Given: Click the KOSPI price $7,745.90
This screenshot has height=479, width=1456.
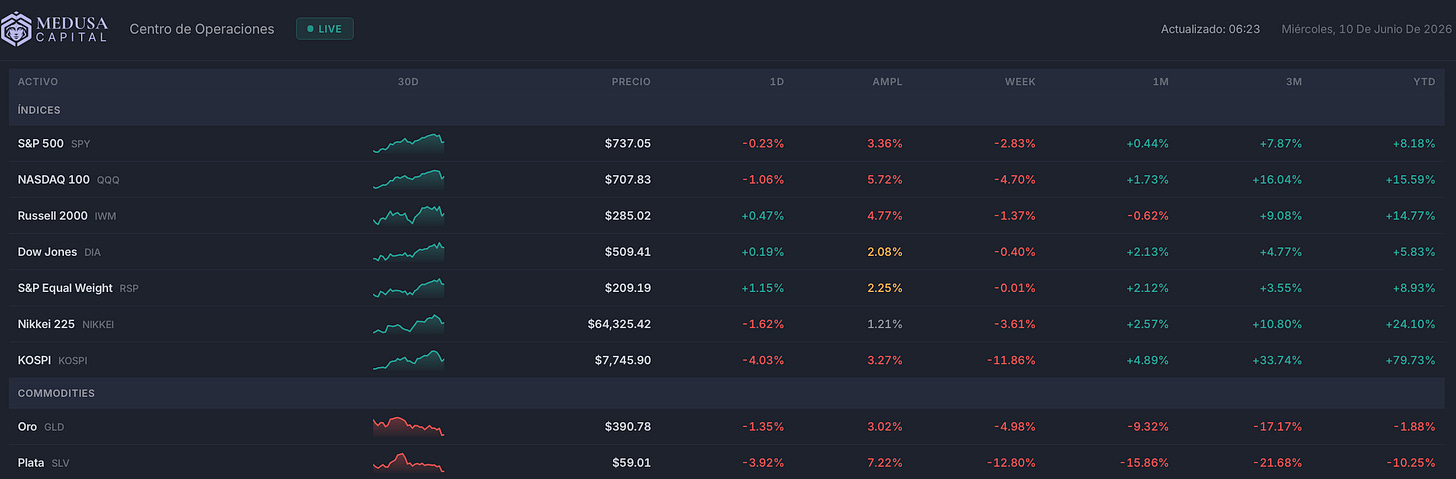Looking at the screenshot, I should 623,360.
